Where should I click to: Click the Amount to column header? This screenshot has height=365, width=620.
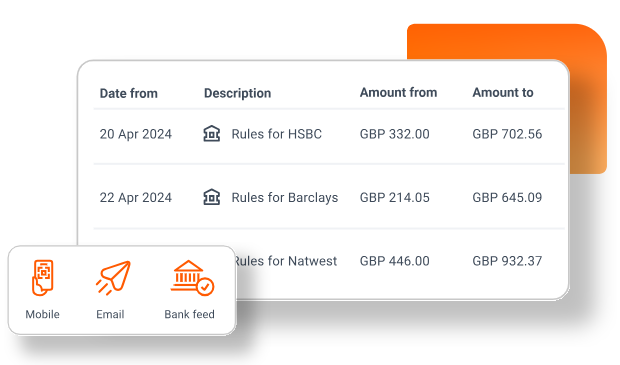tap(503, 93)
